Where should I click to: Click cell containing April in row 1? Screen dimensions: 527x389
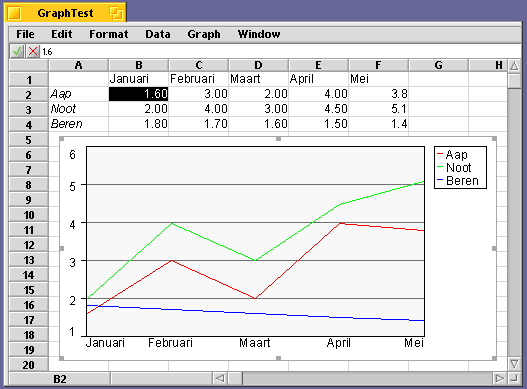click(x=319, y=79)
